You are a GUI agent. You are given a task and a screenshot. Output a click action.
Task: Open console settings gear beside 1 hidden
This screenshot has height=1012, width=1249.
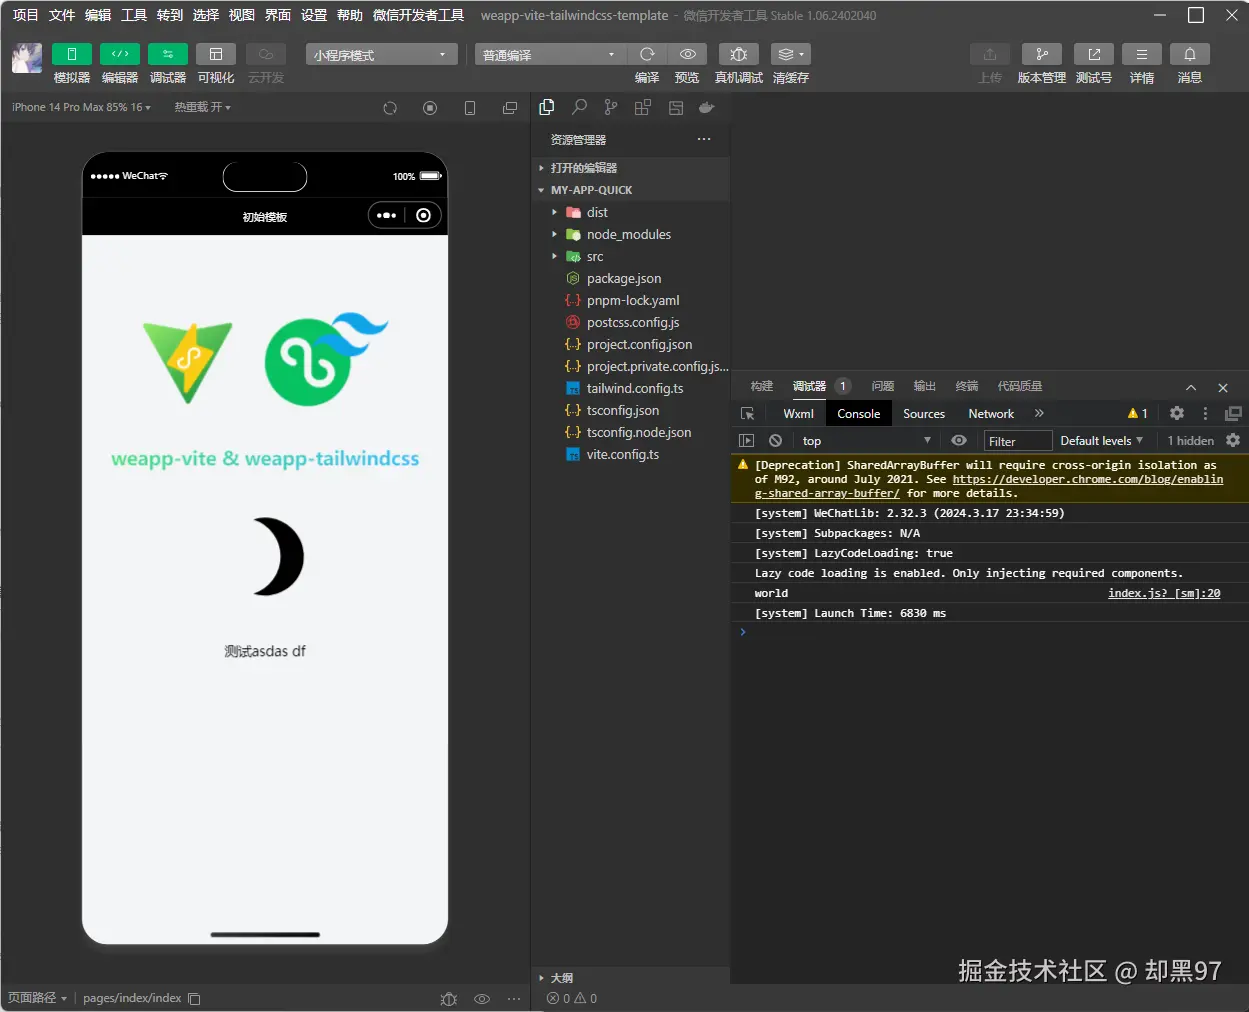1233,440
